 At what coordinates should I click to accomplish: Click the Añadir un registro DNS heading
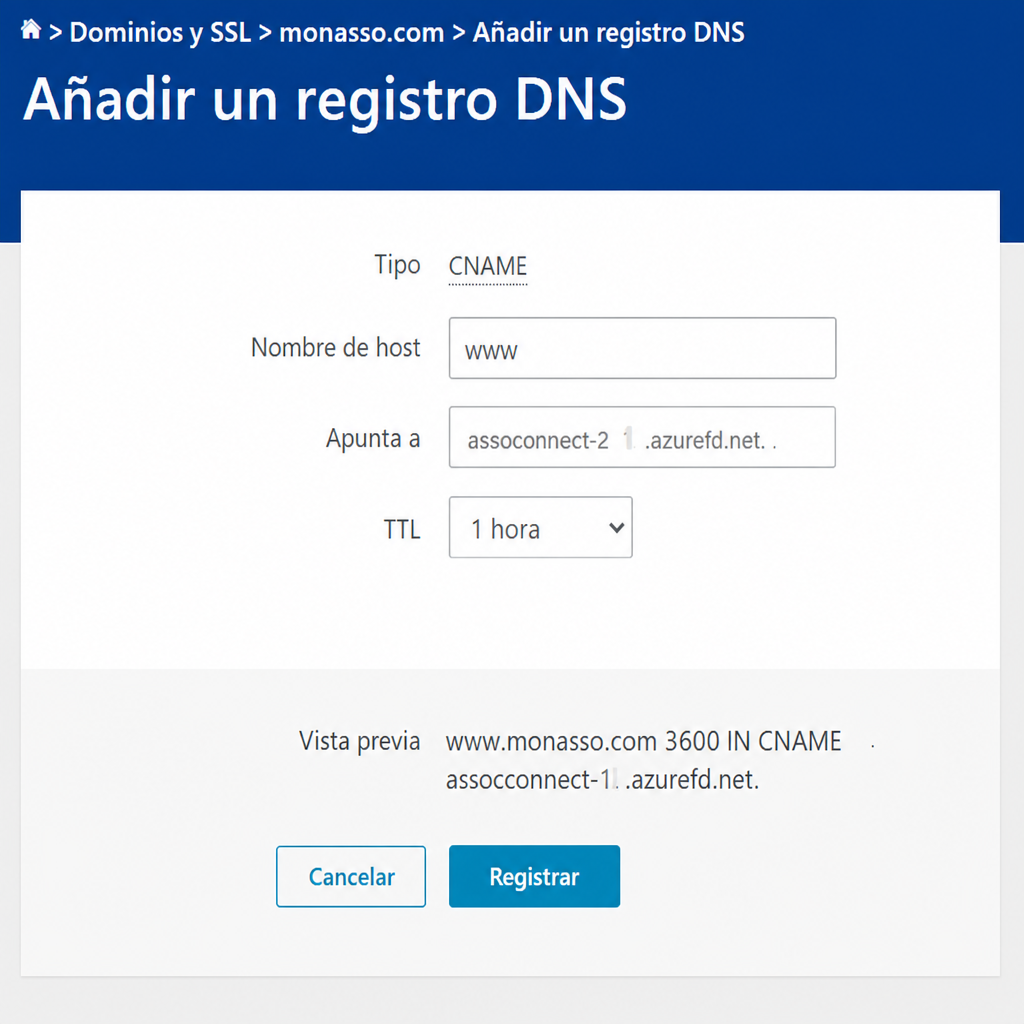pos(325,99)
